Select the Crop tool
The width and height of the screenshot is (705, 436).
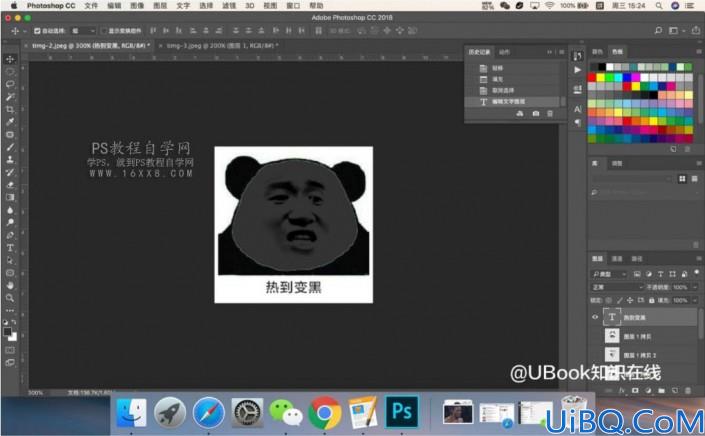[x=10, y=110]
